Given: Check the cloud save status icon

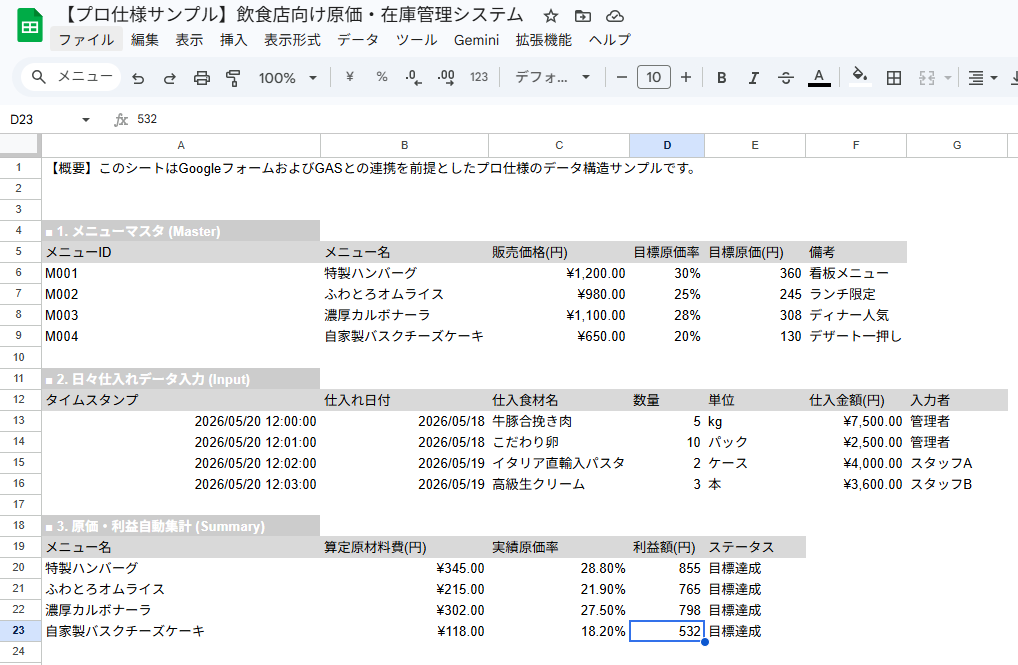Looking at the screenshot, I should pos(614,16).
